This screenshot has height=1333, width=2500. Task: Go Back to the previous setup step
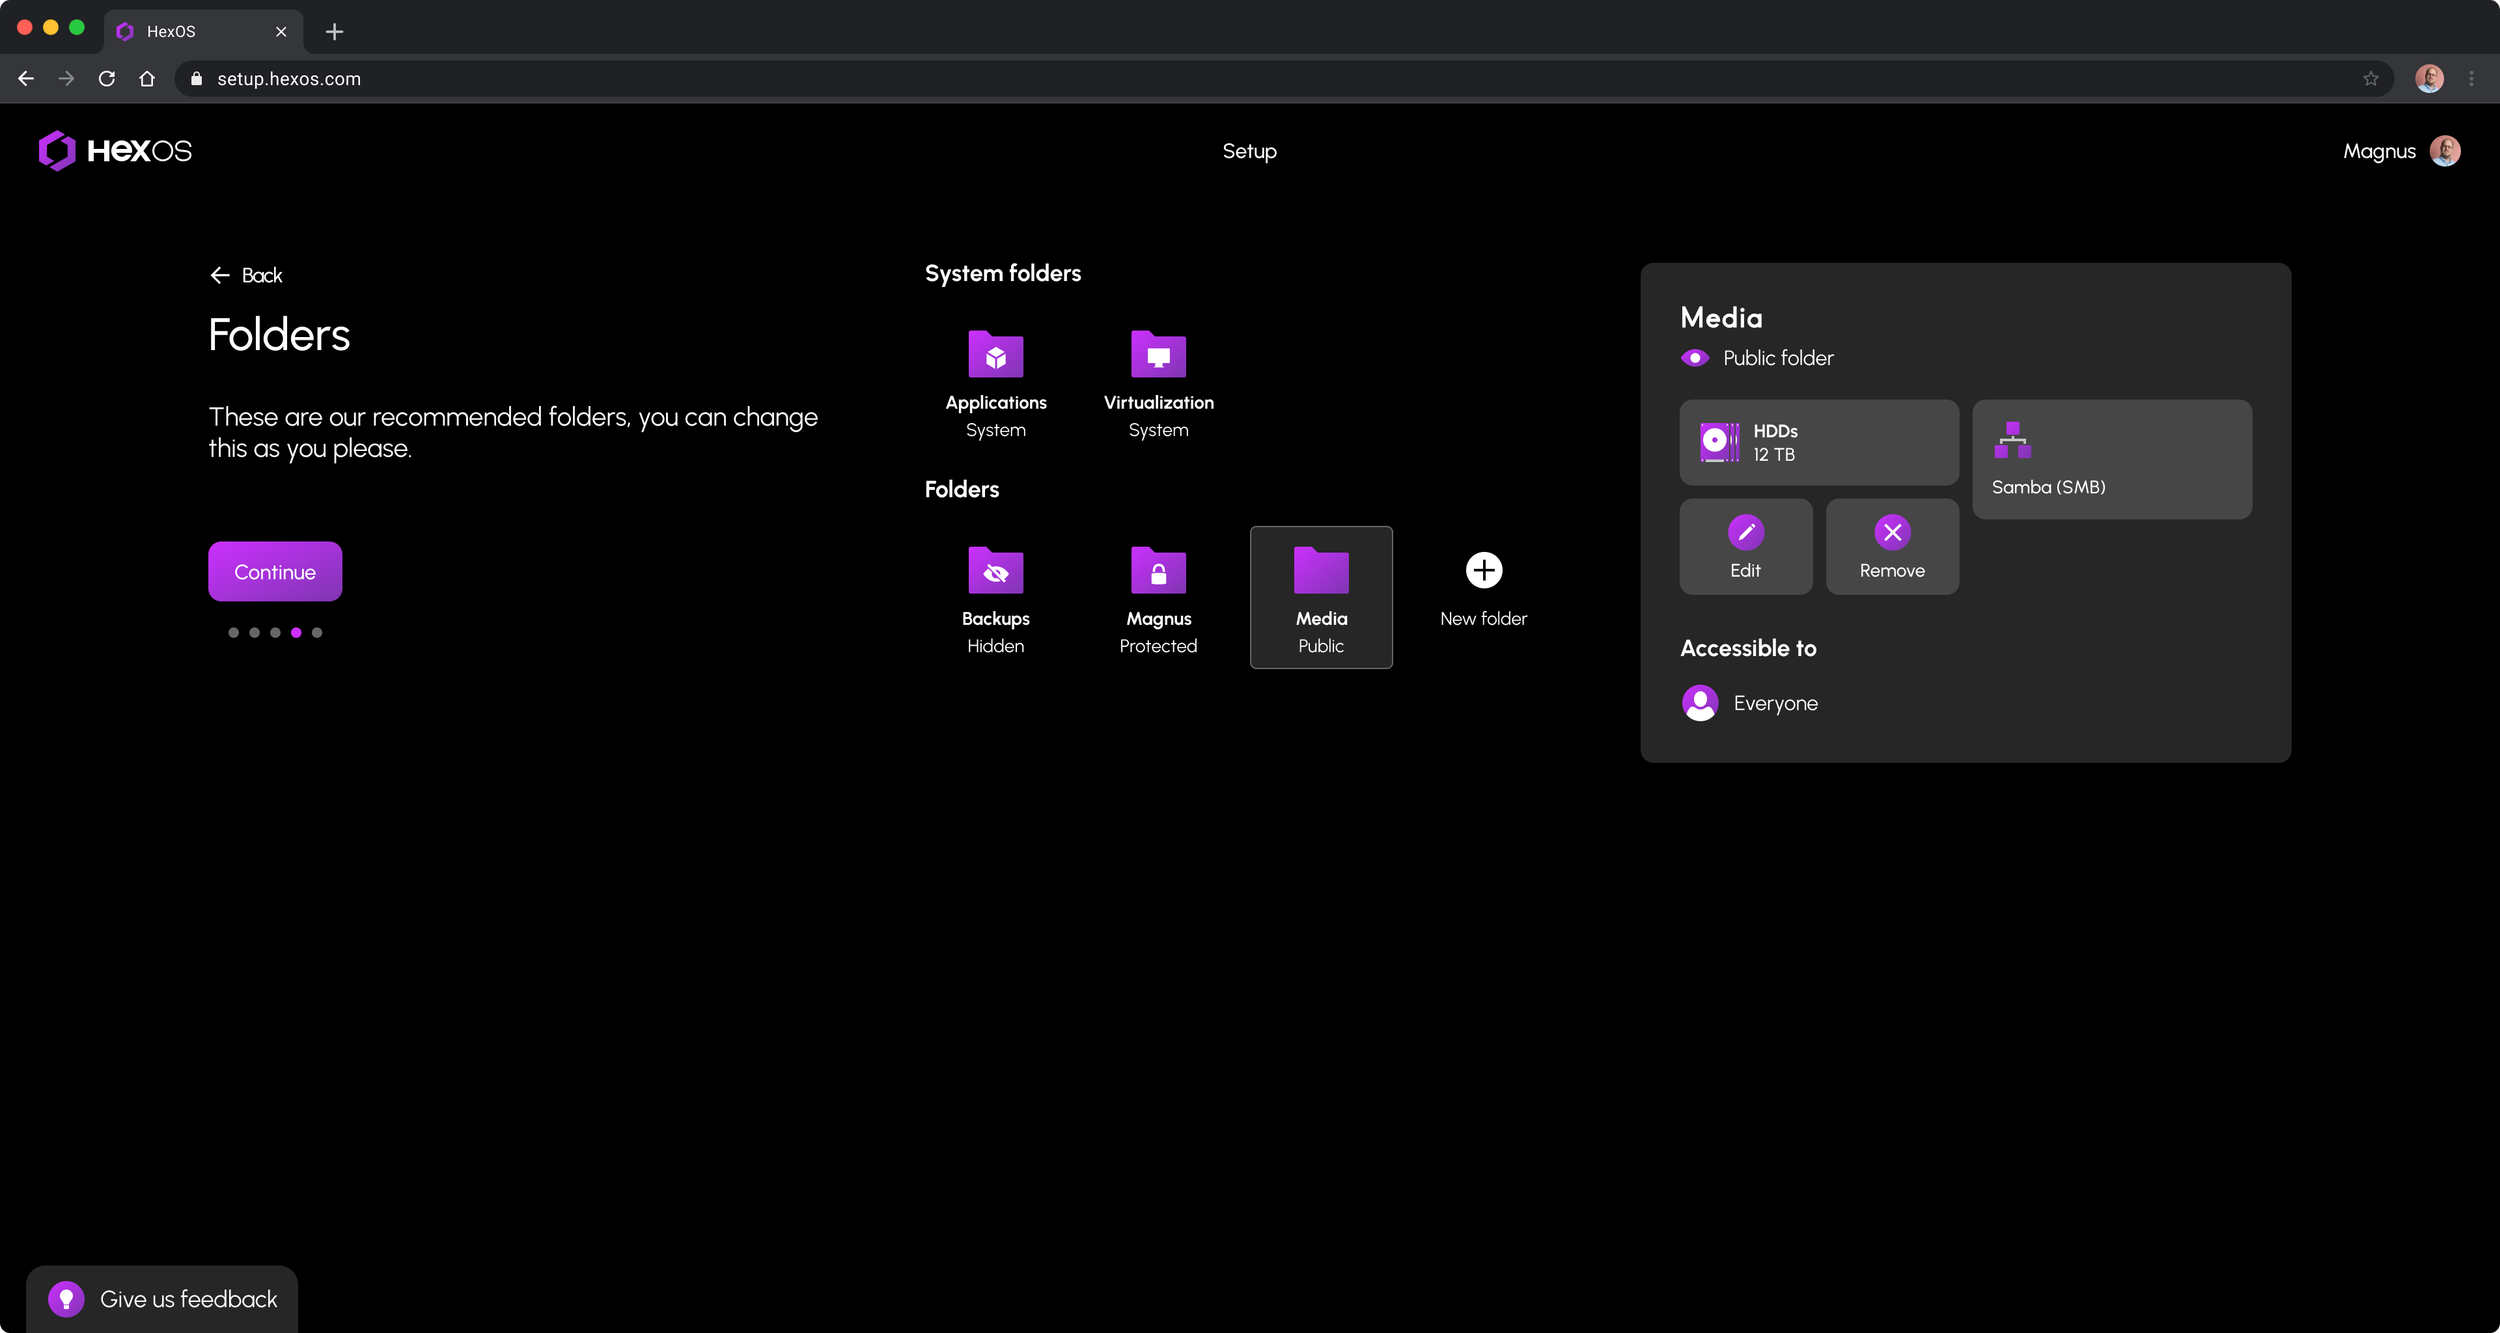[246, 275]
